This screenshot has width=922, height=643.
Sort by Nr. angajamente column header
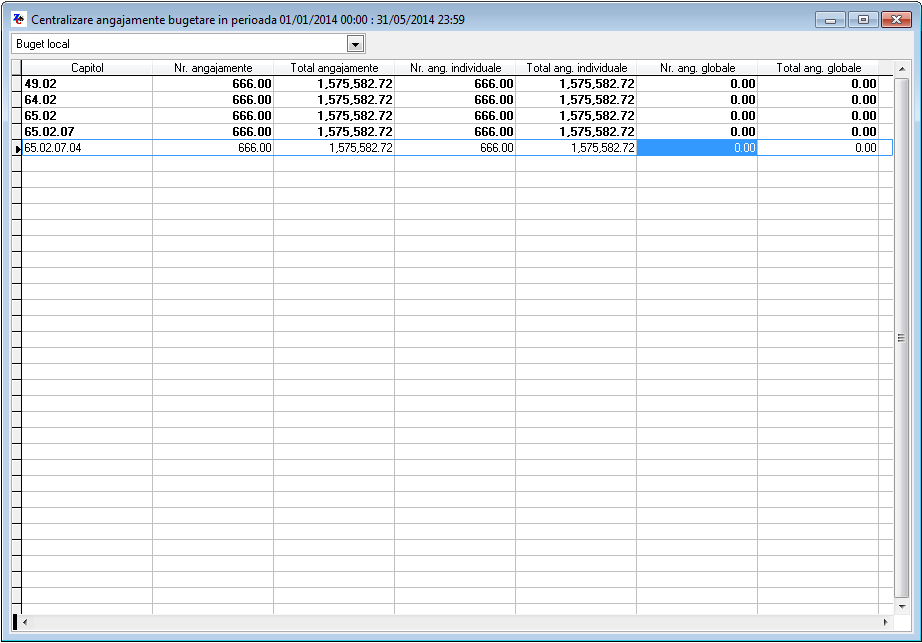[213, 68]
